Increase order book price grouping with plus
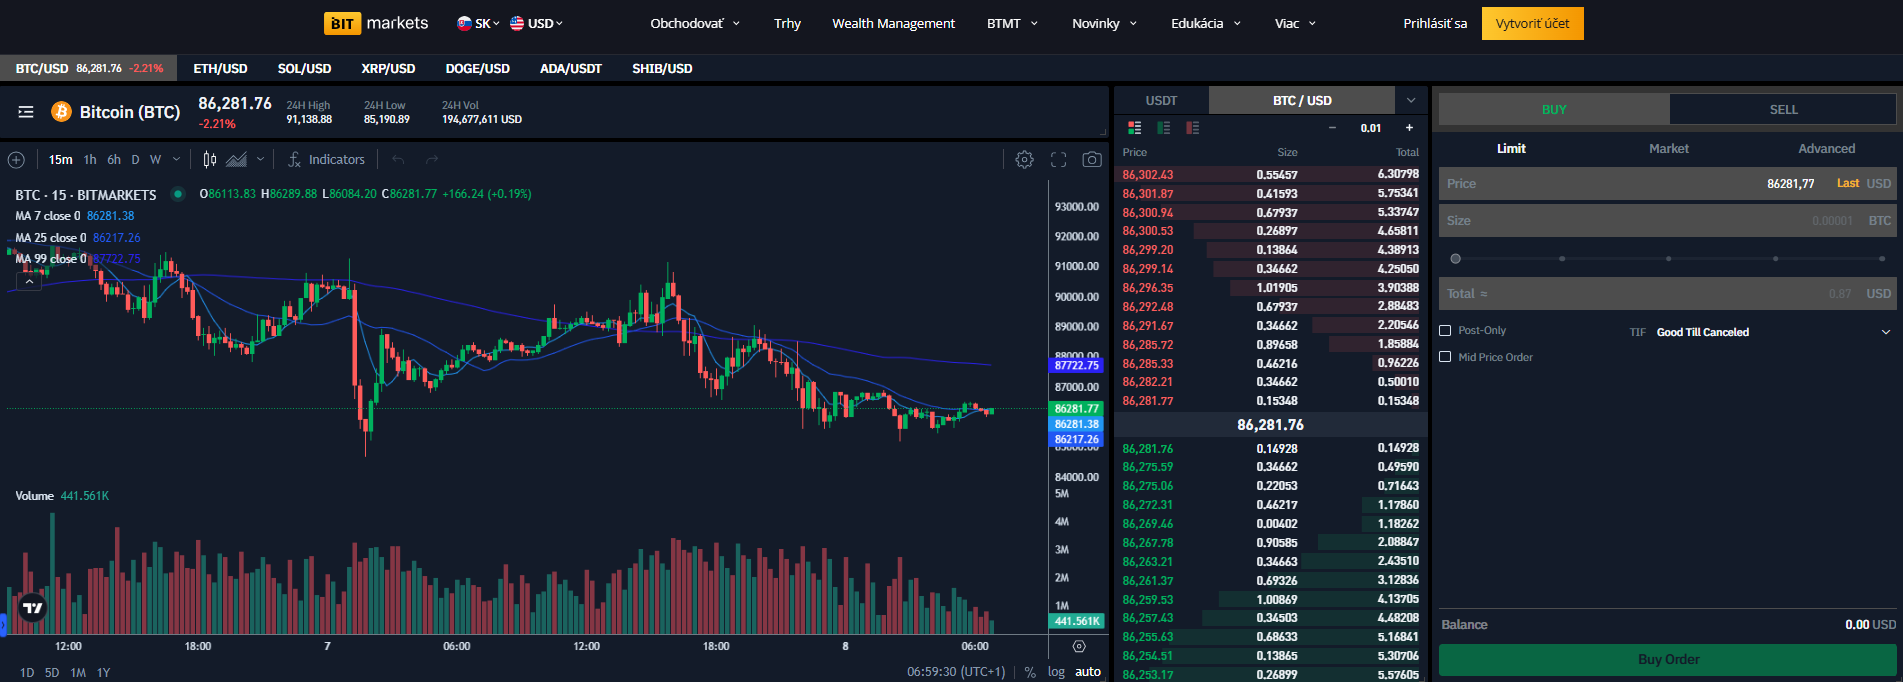 pos(1409,128)
